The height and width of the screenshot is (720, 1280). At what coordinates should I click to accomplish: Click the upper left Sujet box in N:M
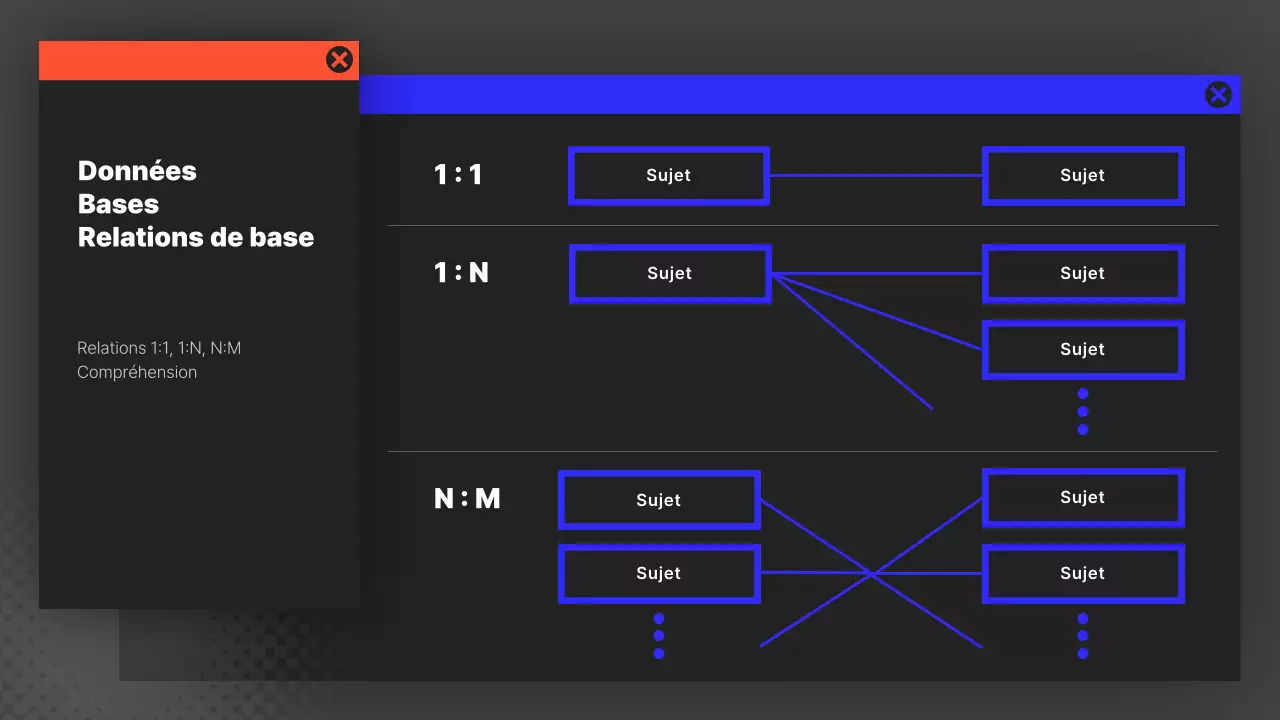point(659,500)
